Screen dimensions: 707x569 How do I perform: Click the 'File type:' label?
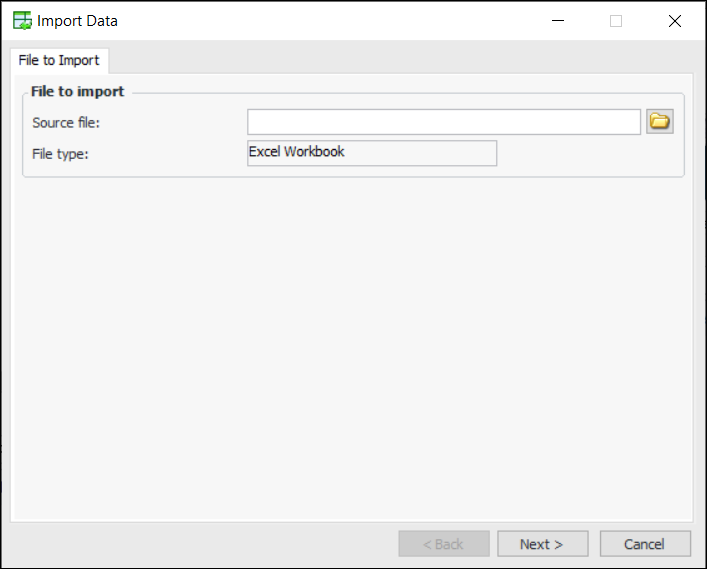pos(60,154)
